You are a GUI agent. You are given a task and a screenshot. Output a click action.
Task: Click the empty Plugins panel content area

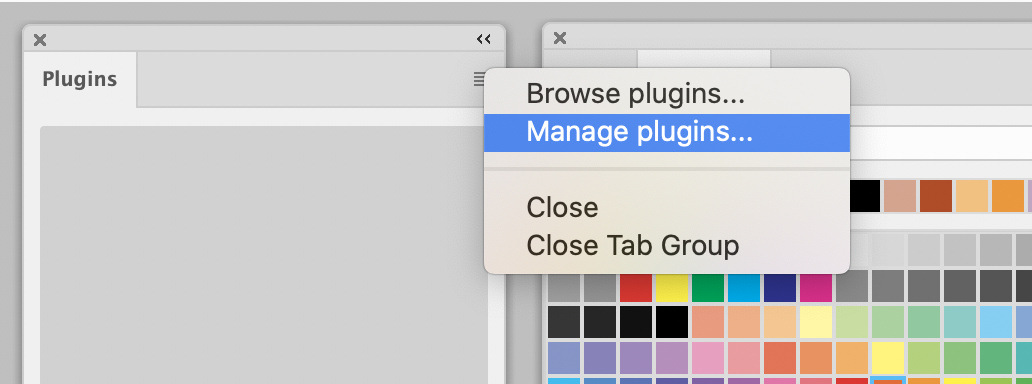(264, 255)
